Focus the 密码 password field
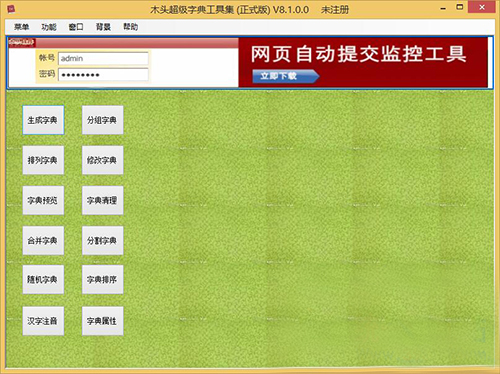This screenshot has width=500, height=374. tap(103, 75)
